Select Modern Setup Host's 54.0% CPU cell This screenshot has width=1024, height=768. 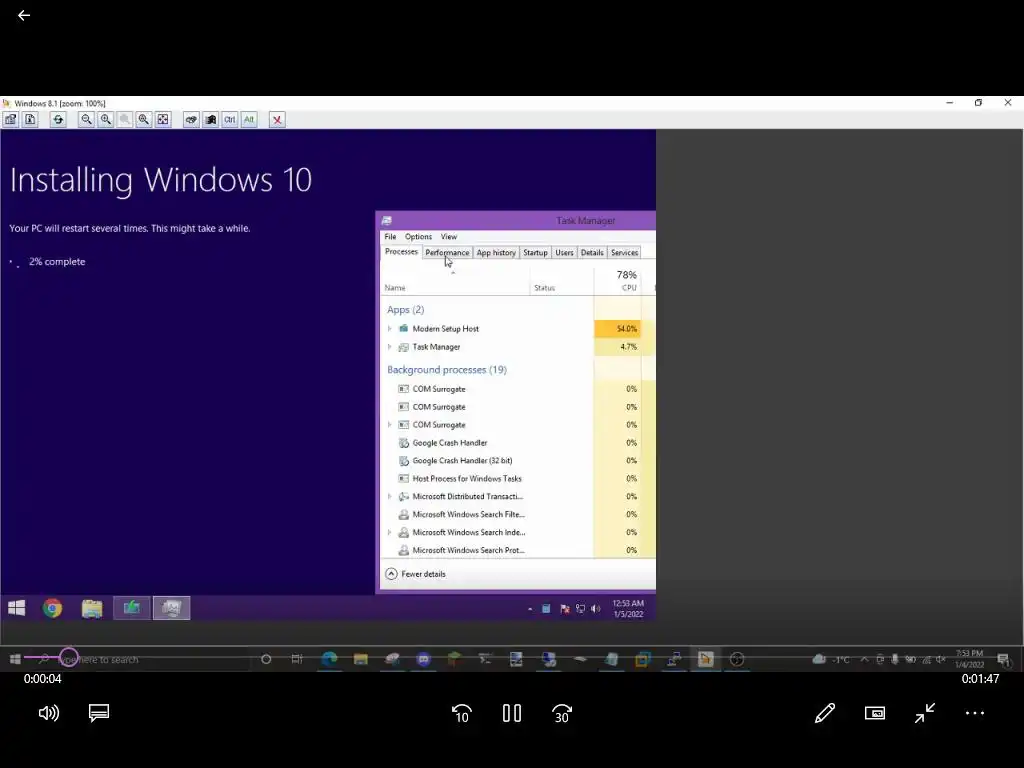point(617,328)
